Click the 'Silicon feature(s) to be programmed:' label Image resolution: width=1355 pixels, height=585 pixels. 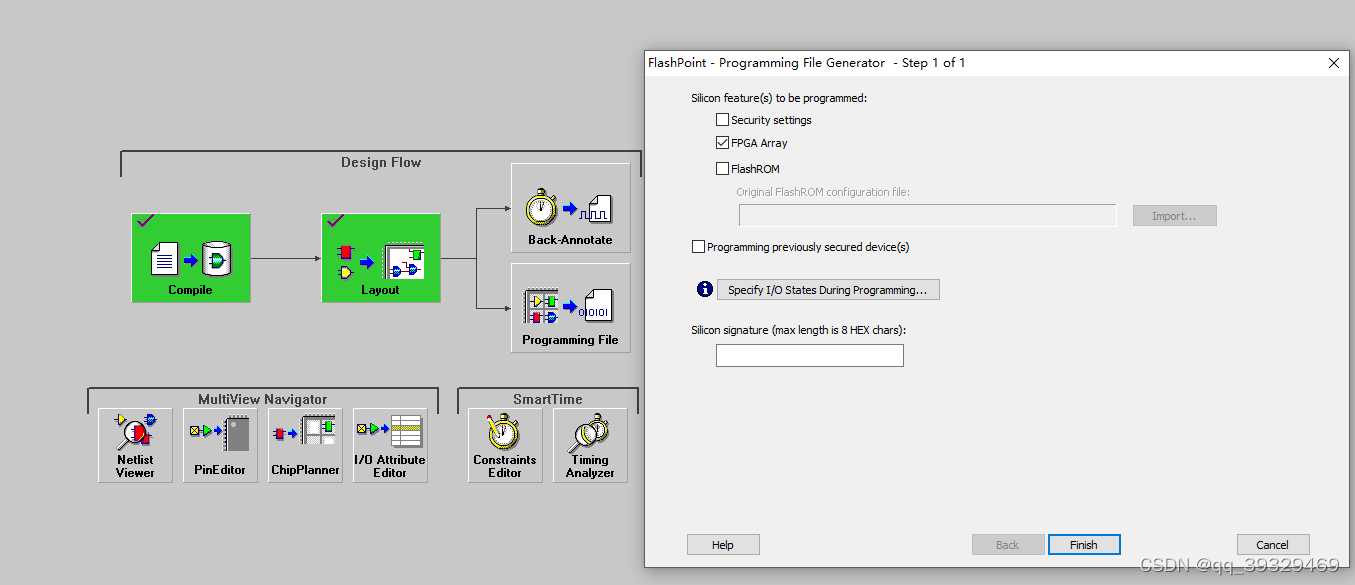click(x=779, y=98)
